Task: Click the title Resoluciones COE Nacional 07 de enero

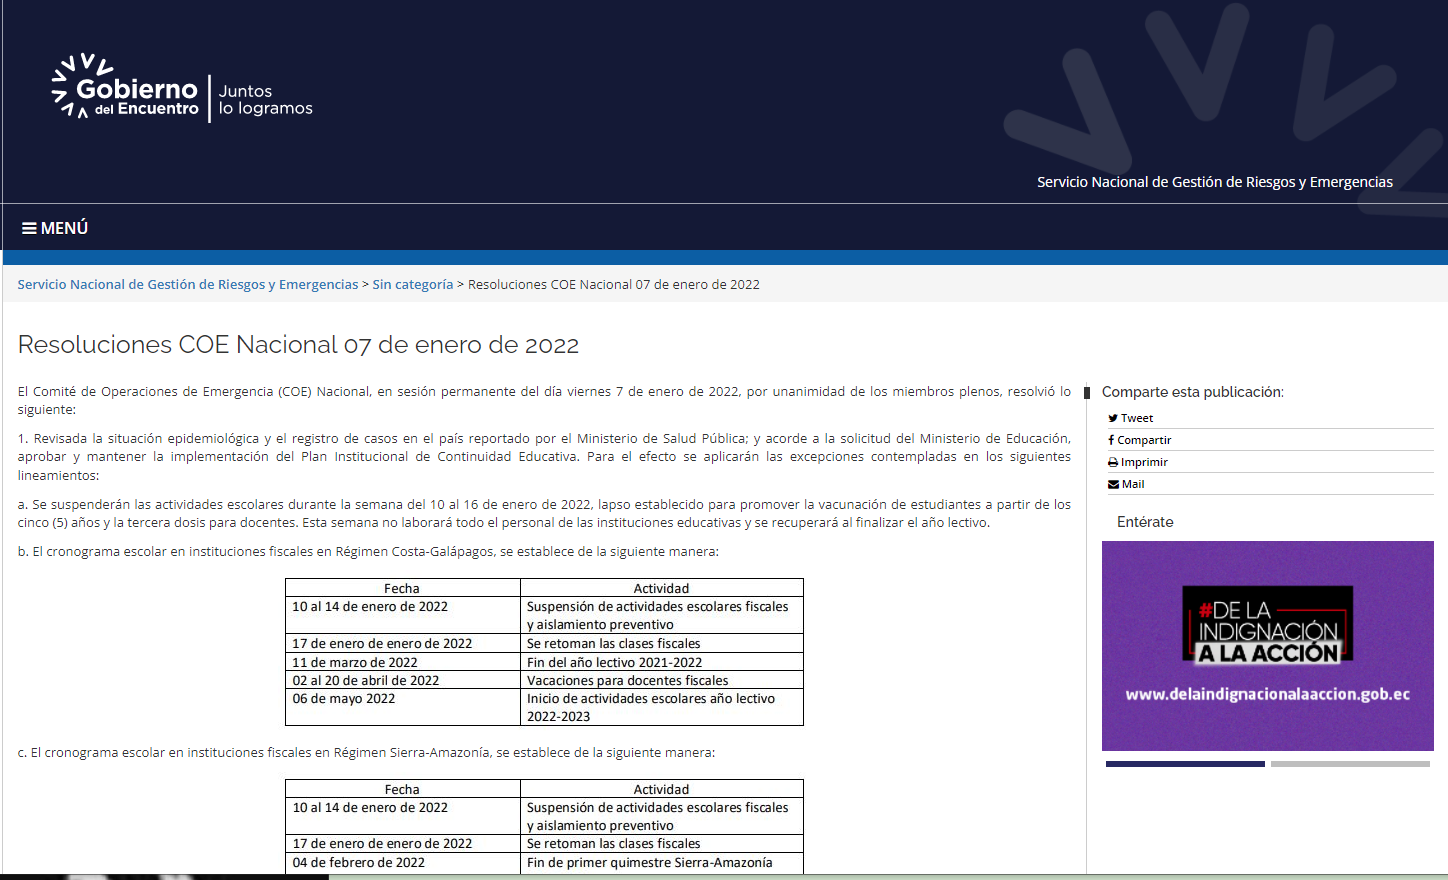Action: (298, 345)
